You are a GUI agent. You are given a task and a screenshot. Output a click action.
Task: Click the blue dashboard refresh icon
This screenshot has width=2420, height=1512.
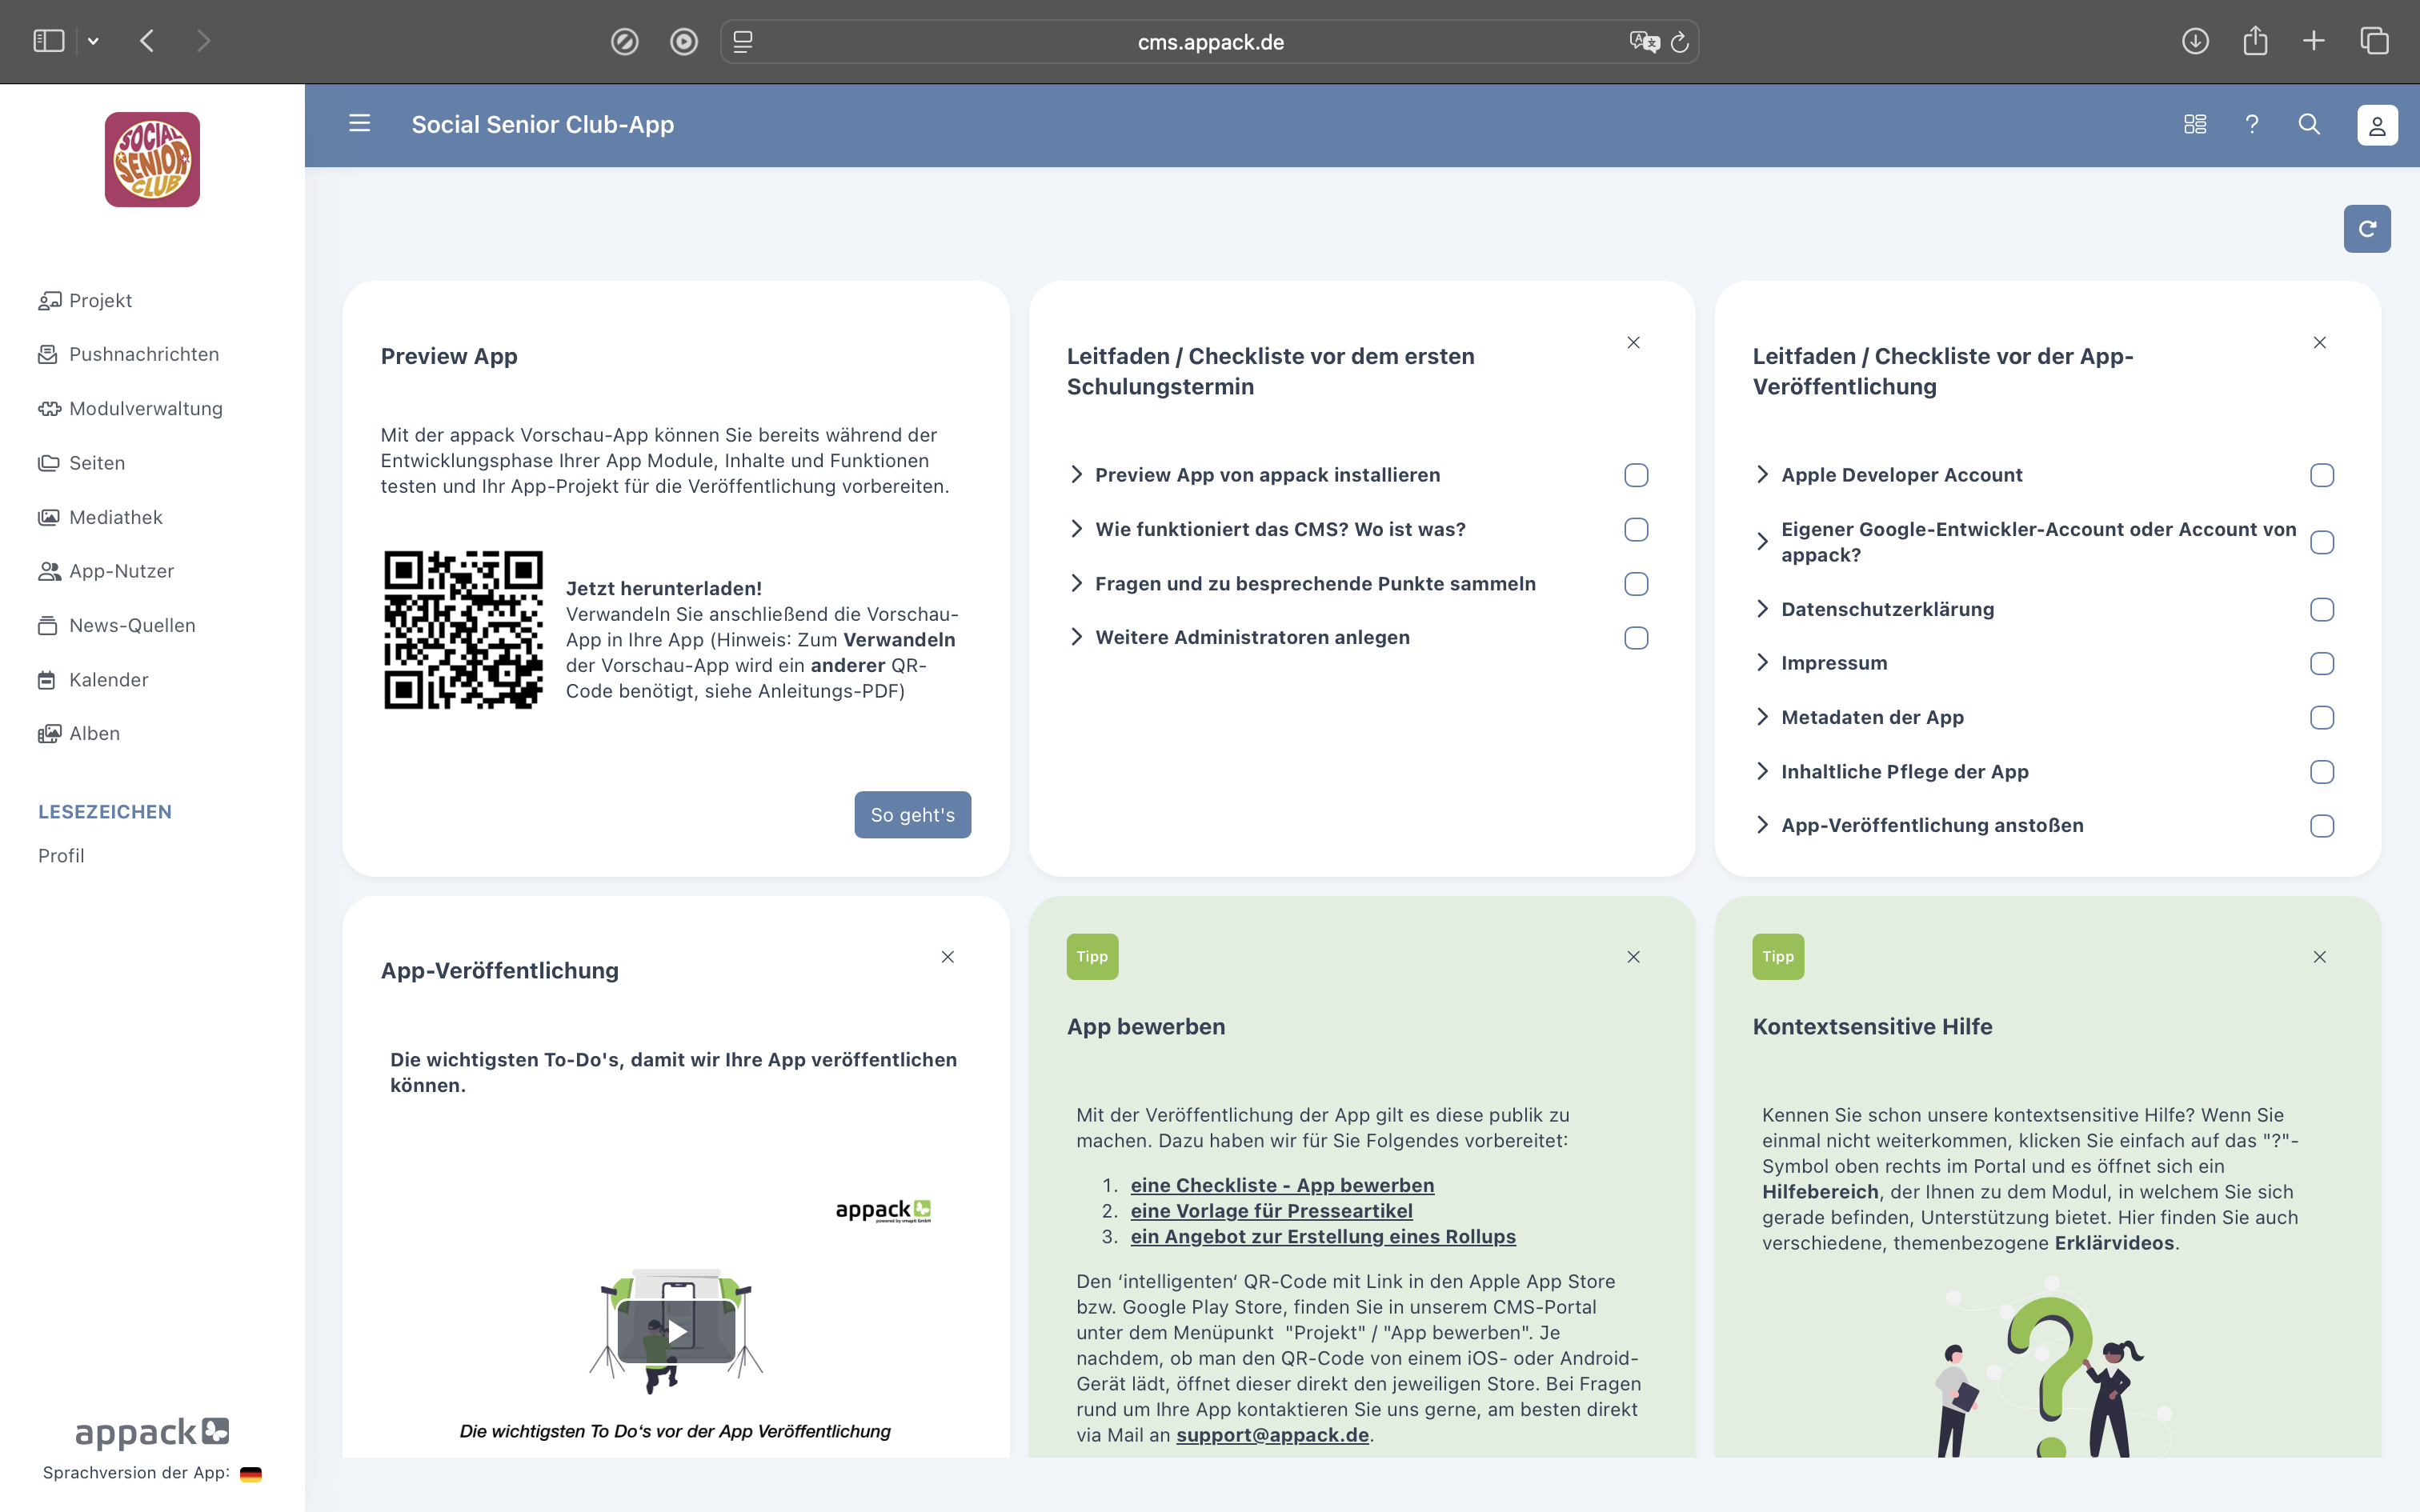click(2366, 229)
